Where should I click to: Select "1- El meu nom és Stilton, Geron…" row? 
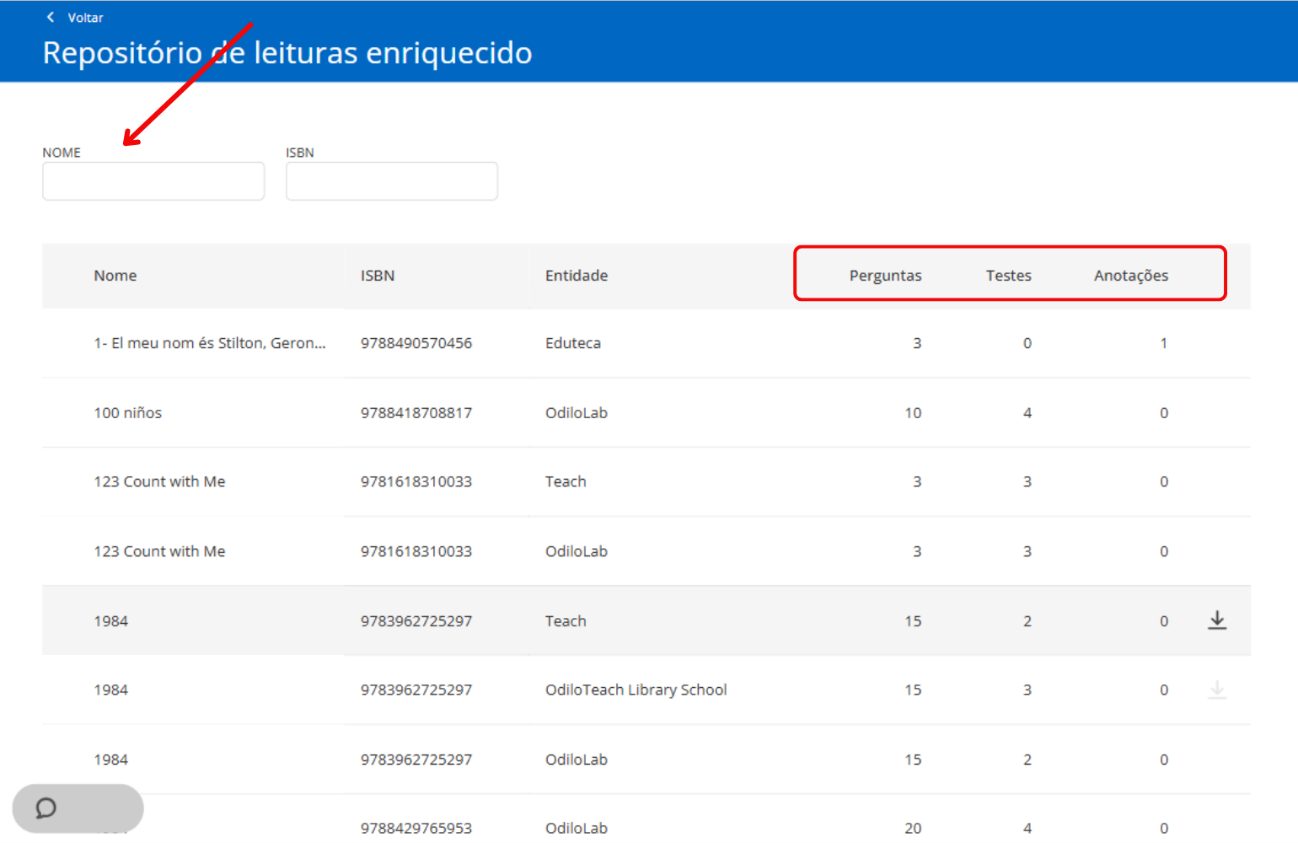(646, 343)
